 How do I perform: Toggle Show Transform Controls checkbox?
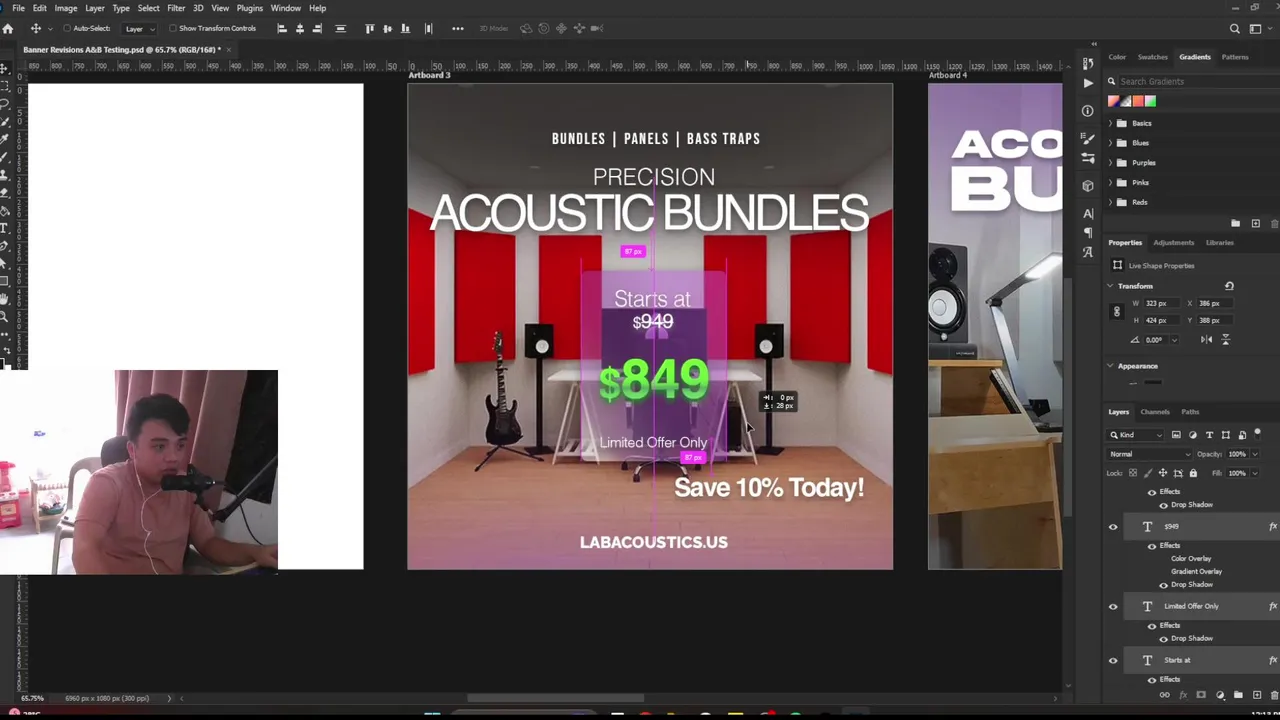tap(173, 28)
